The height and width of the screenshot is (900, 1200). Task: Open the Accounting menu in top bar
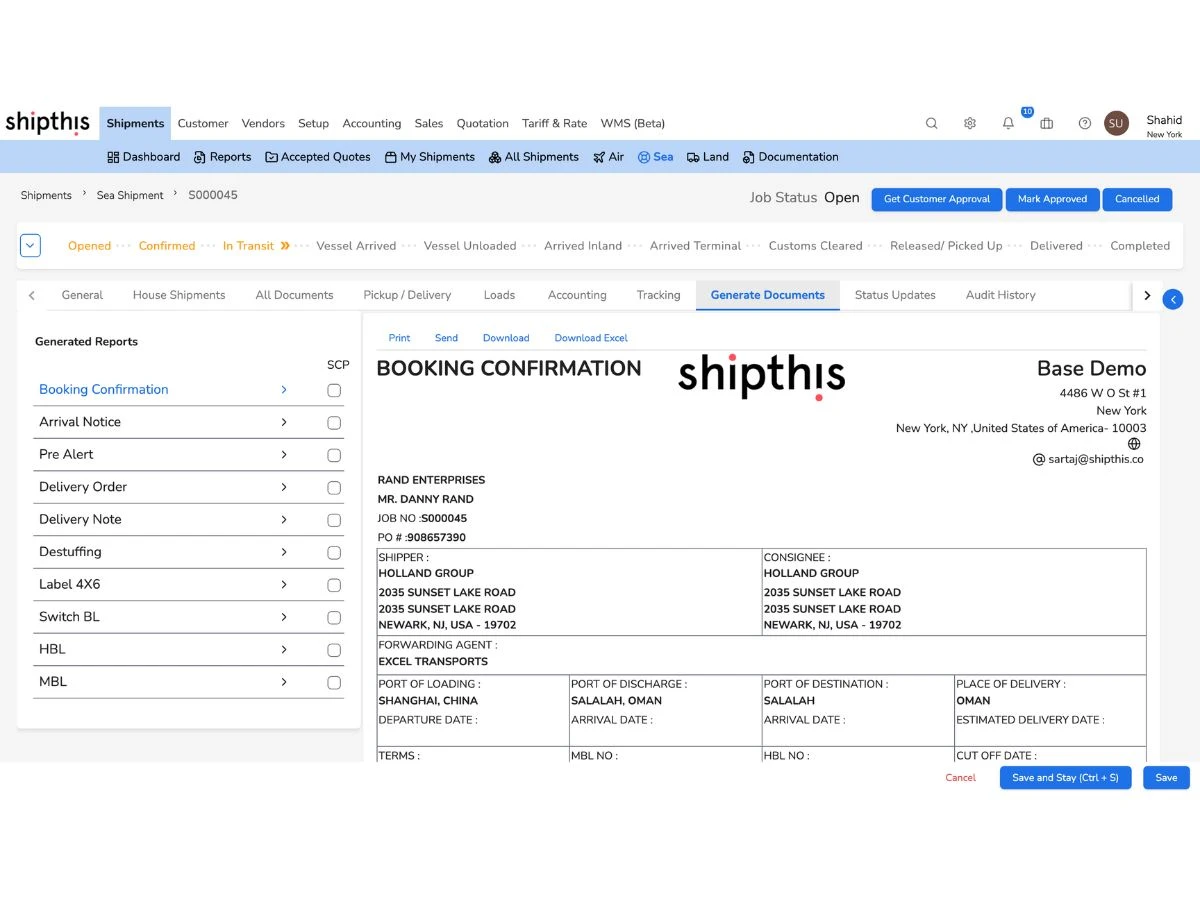[371, 123]
